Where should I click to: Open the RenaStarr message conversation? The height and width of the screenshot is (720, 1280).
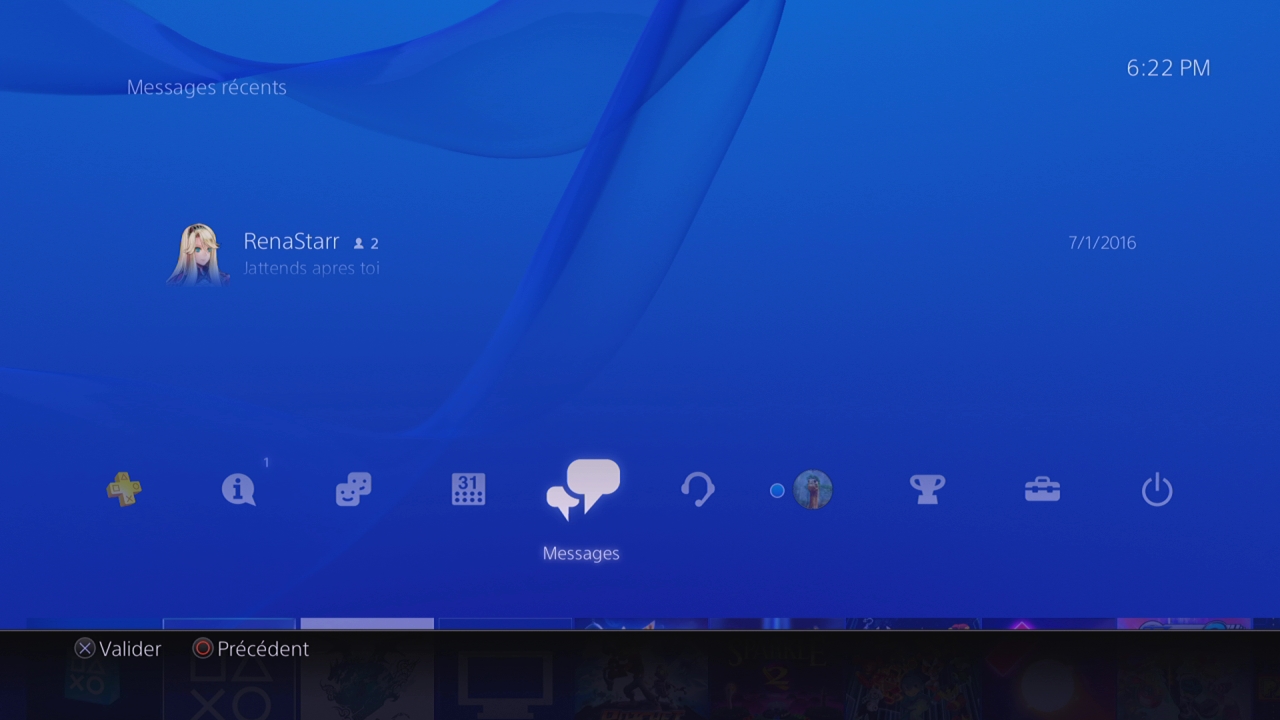tap(652, 254)
